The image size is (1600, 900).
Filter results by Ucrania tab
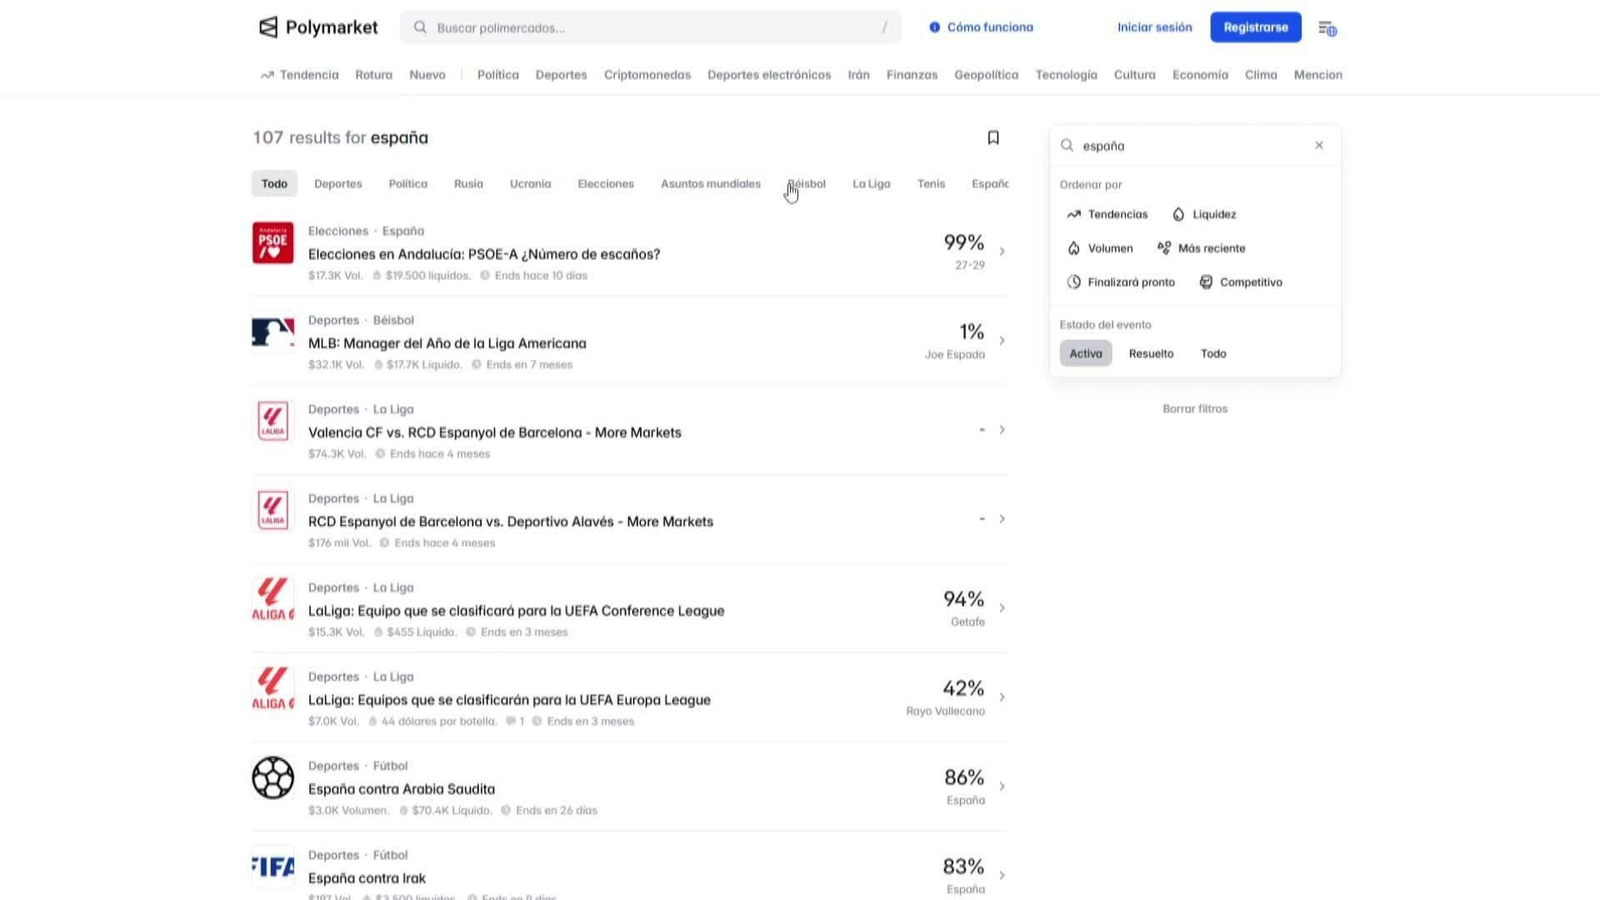(x=530, y=184)
